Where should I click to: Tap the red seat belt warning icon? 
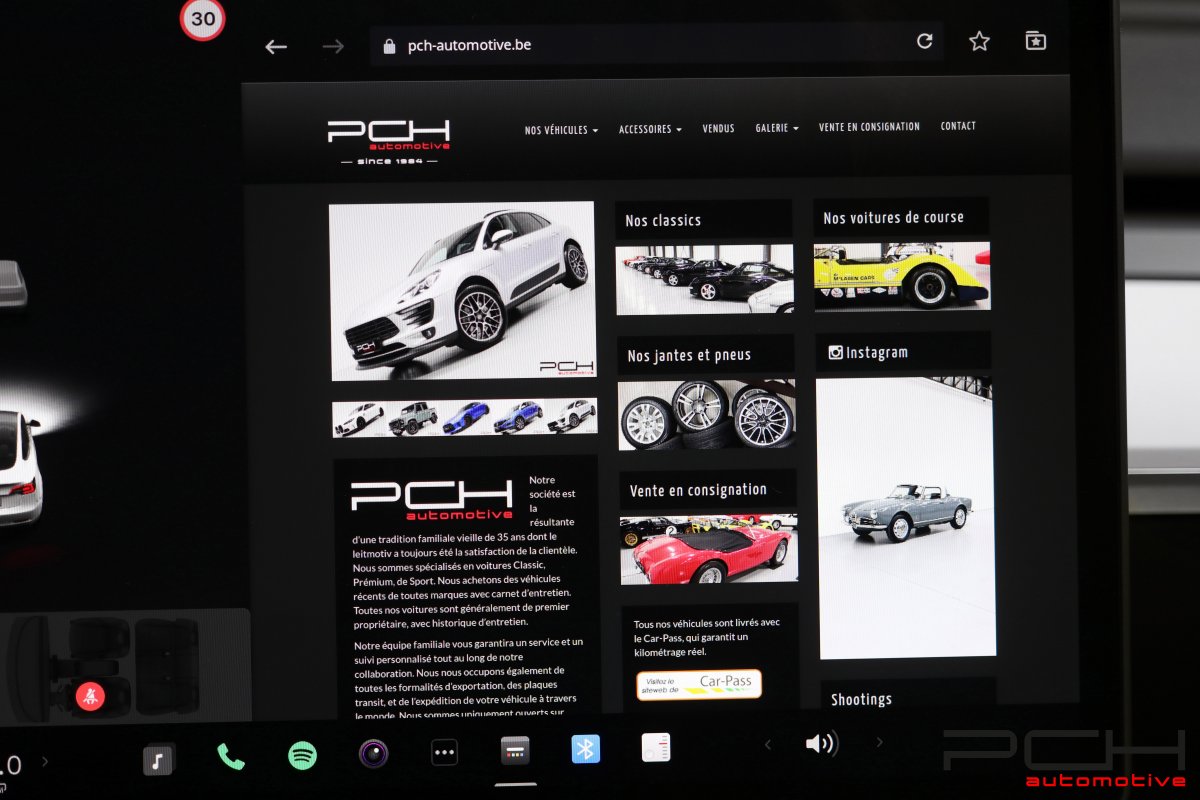90,694
